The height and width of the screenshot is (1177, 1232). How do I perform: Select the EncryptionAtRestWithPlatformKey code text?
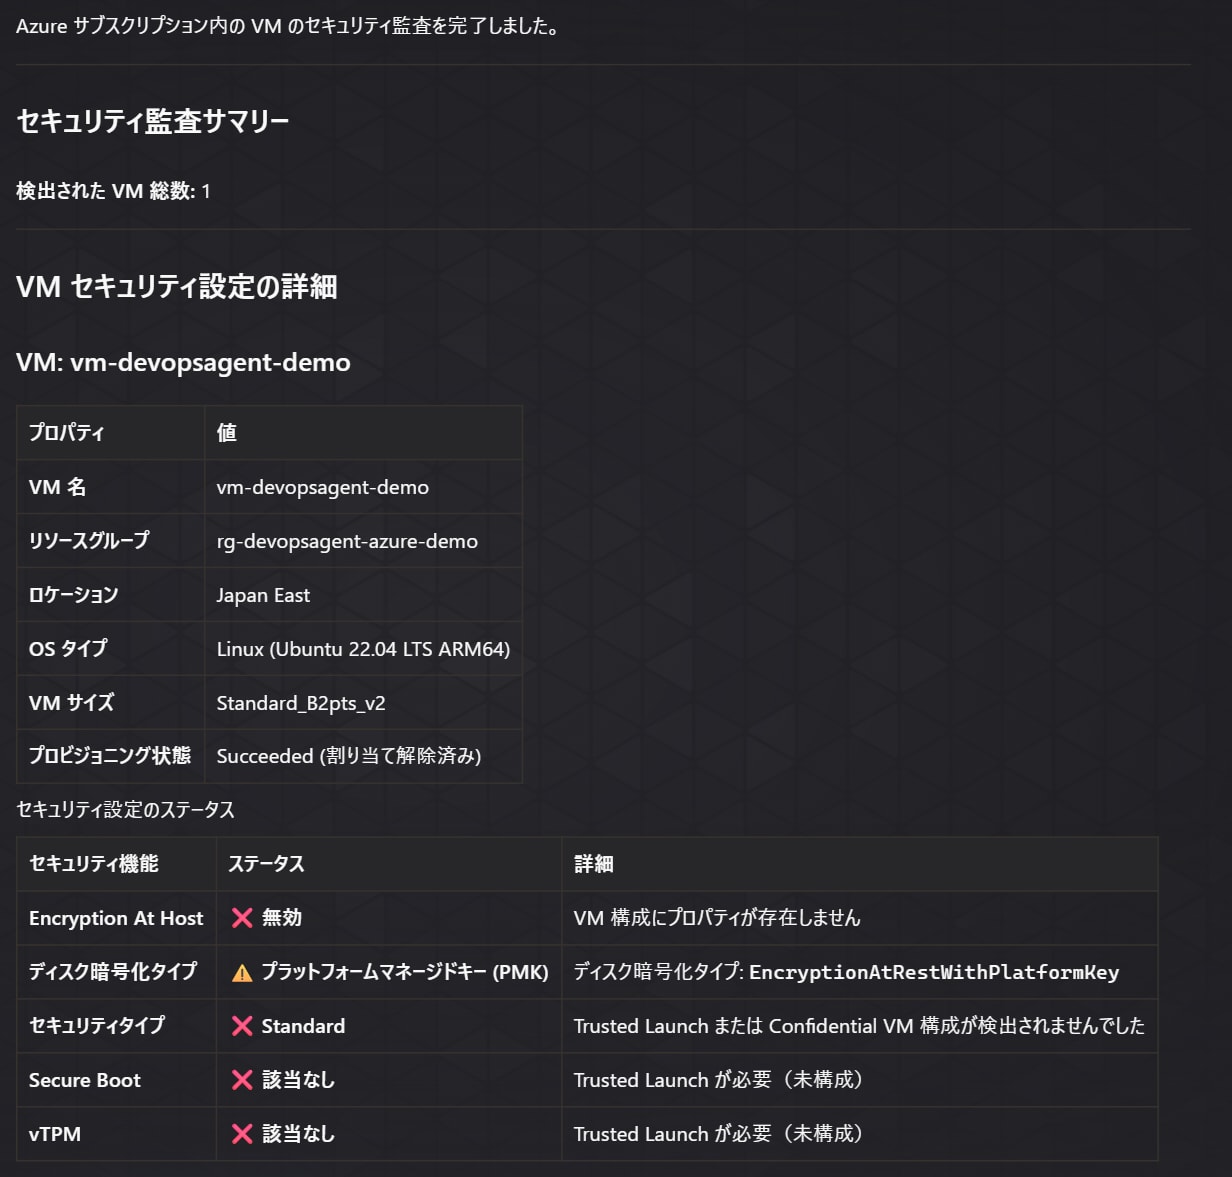pos(934,973)
